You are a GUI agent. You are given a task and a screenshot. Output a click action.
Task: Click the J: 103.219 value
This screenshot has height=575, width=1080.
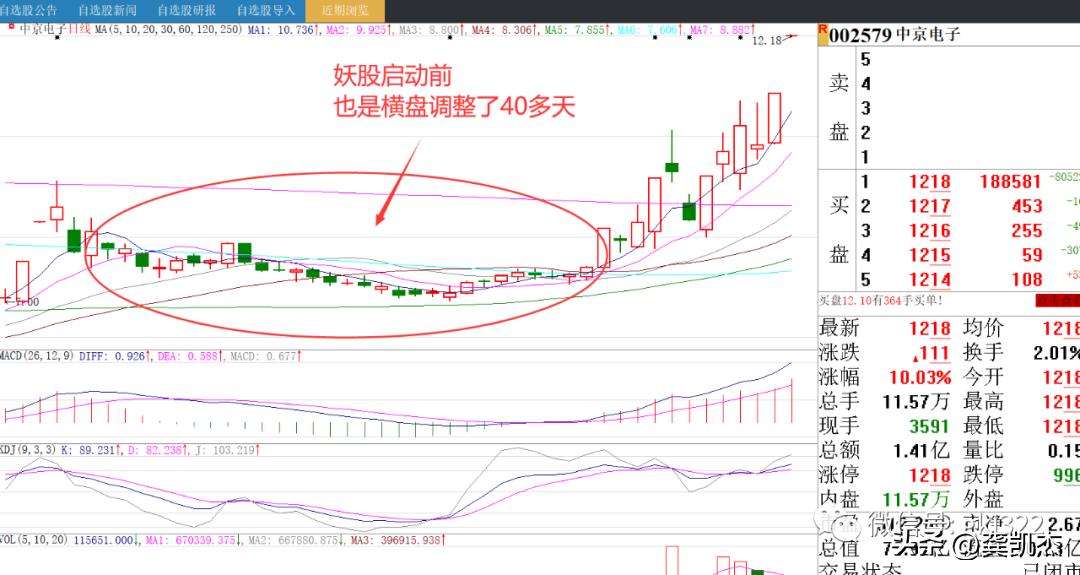click(x=227, y=450)
